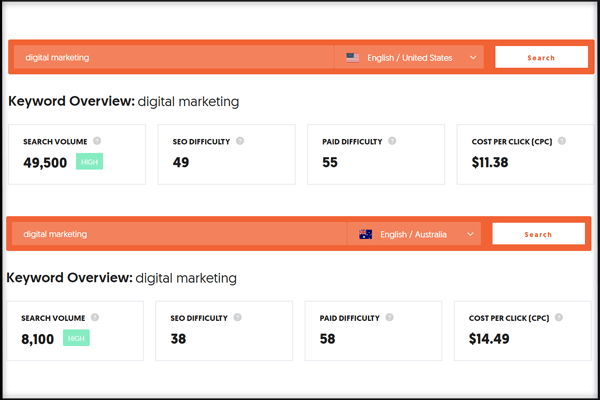This screenshot has width=600, height=400.
Task: Click the Cost Per Click help icon above $14.49
Action: tap(559, 317)
